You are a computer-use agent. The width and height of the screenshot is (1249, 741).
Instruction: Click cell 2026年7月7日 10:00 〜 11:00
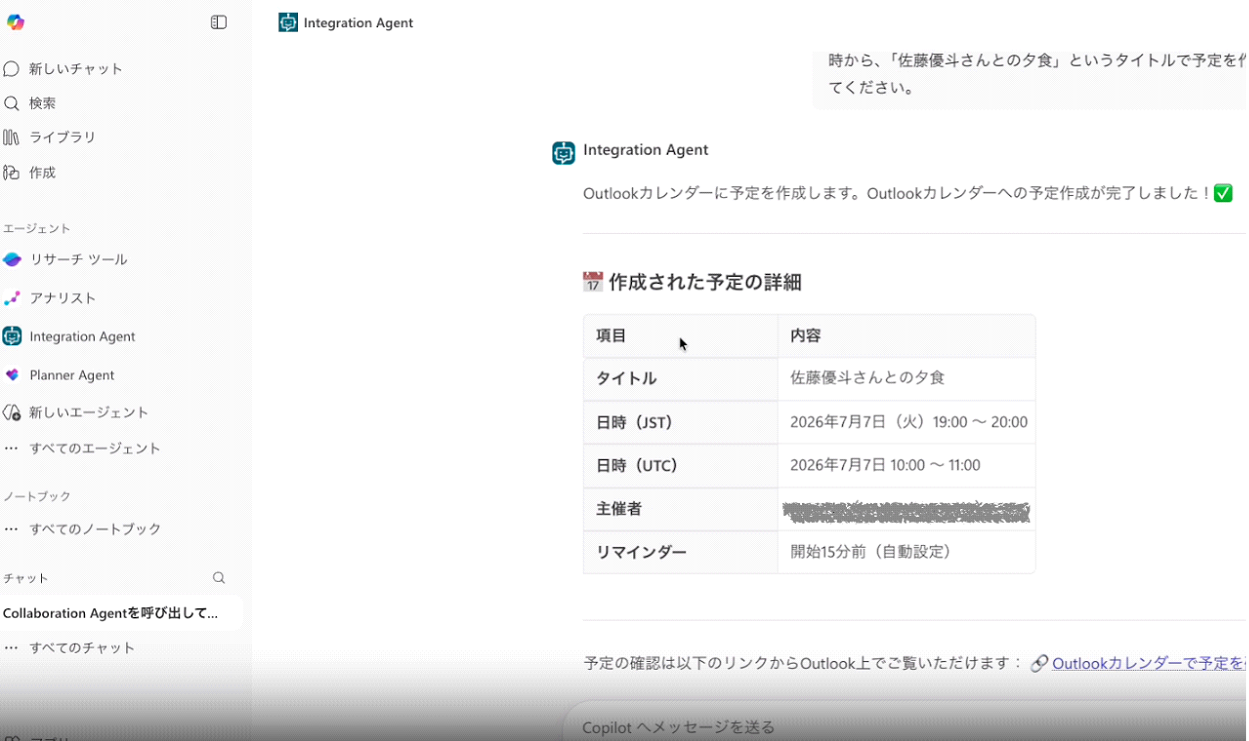[x=885, y=465]
